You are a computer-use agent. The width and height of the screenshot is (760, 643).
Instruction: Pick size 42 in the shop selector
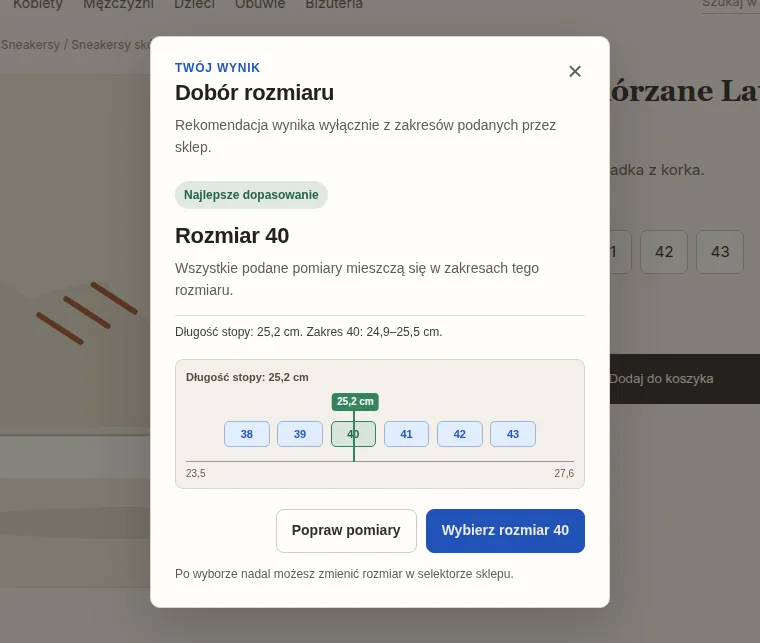coord(664,252)
